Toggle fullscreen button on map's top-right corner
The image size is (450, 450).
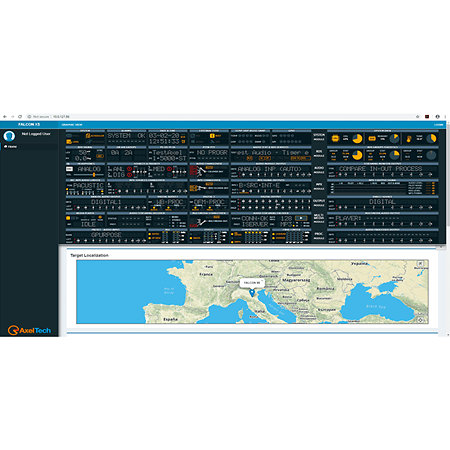421,264
